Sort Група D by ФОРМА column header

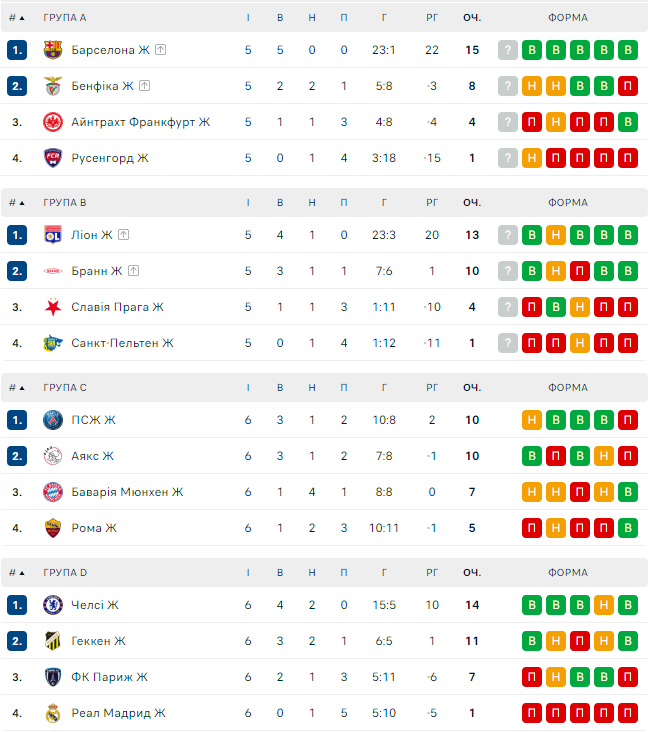567,573
